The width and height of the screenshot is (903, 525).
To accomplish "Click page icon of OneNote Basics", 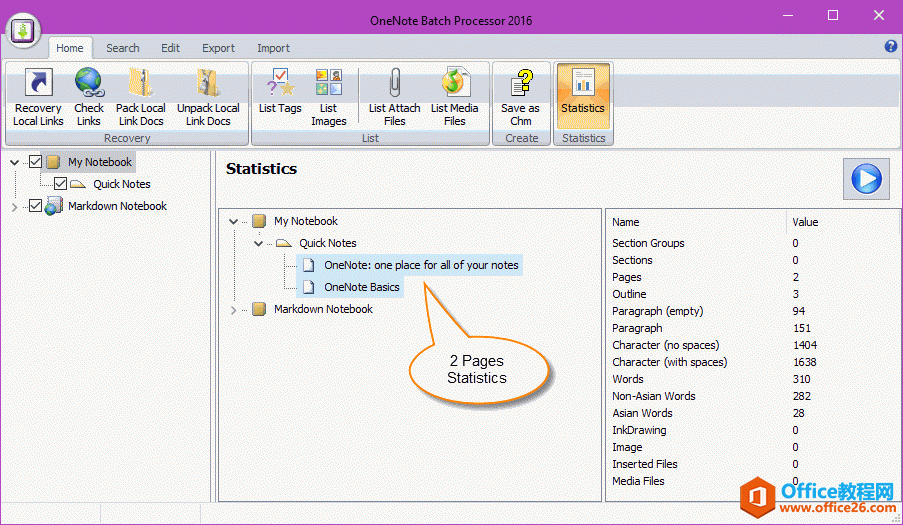I will (309, 287).
